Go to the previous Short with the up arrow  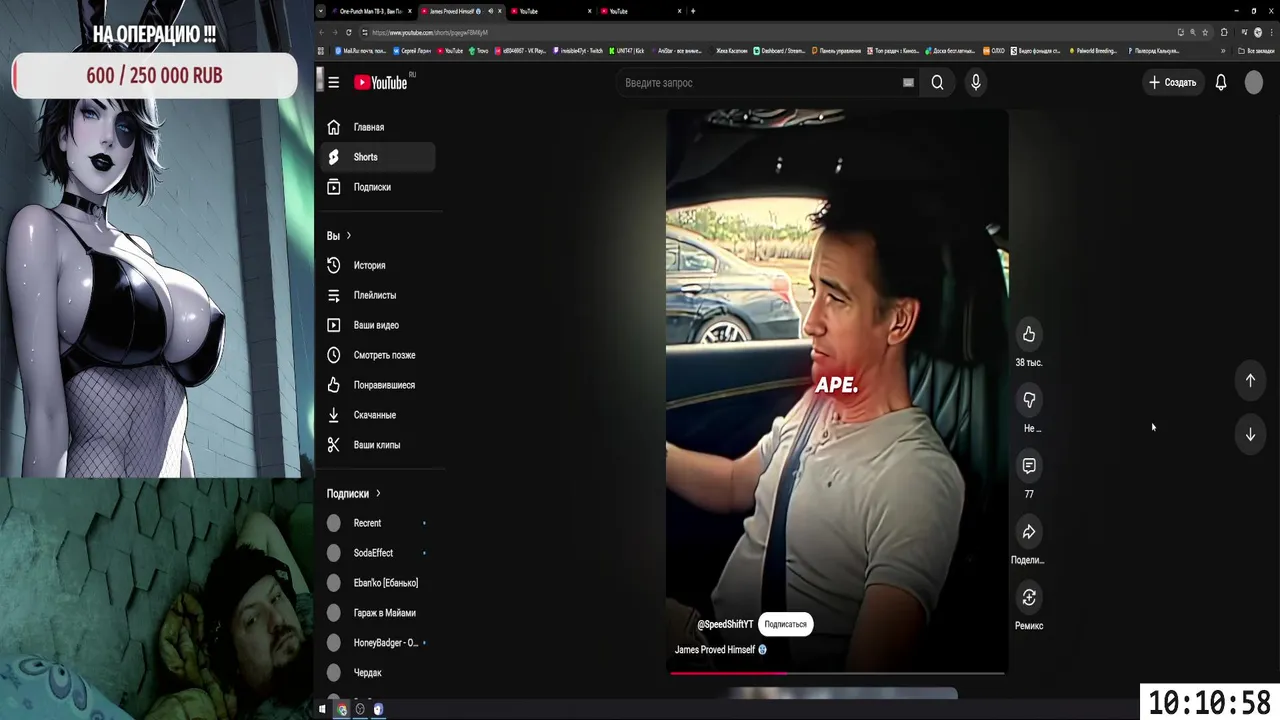point(1250,380)
